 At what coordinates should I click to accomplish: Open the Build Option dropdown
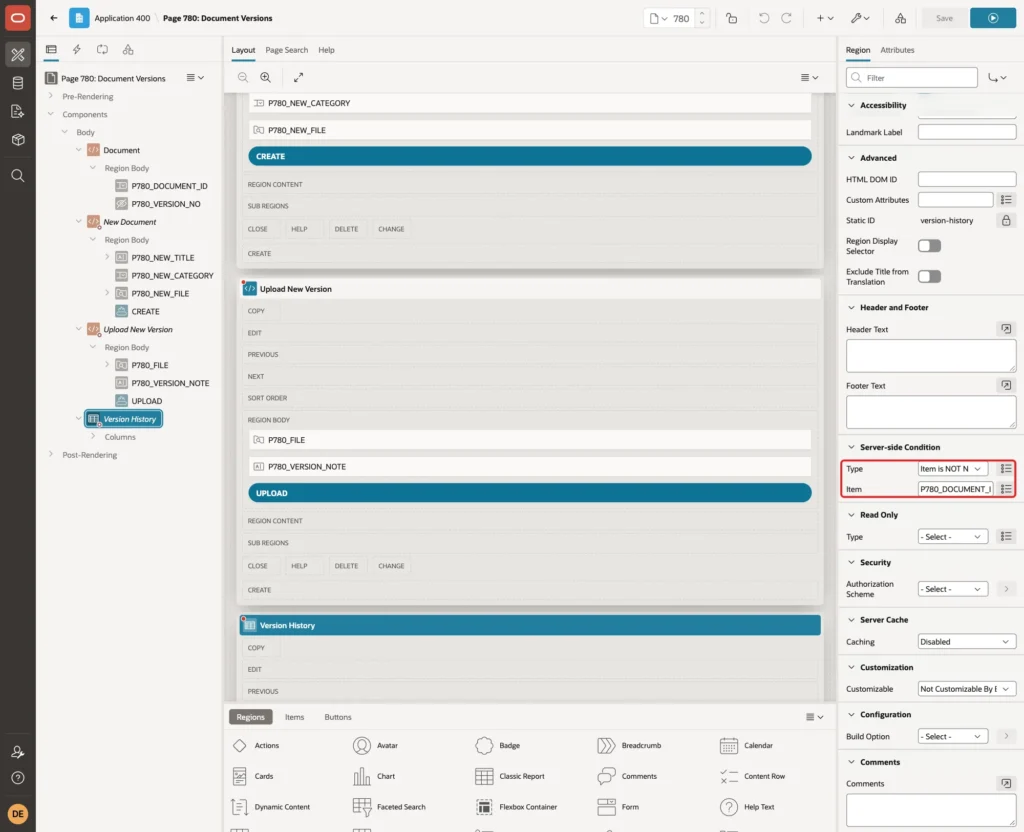click(x=952, y=737)
